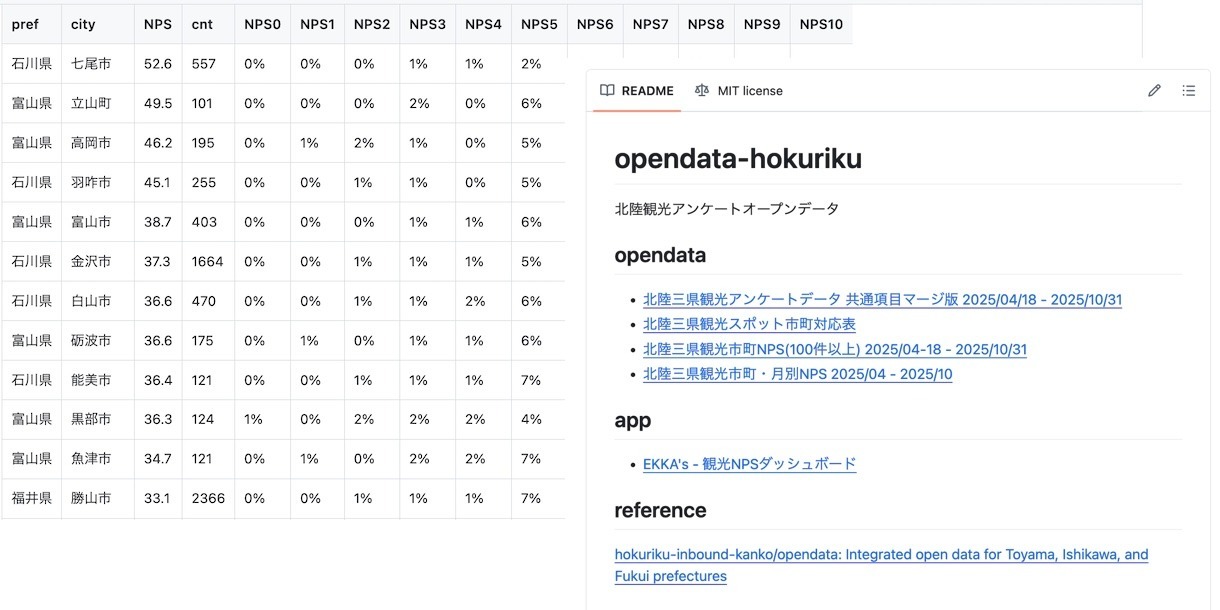Image resolution: width=1220 pixels, height=610 pixels.
Task: Click the edit pencil icon in README
Action: tap(1154, 91)
